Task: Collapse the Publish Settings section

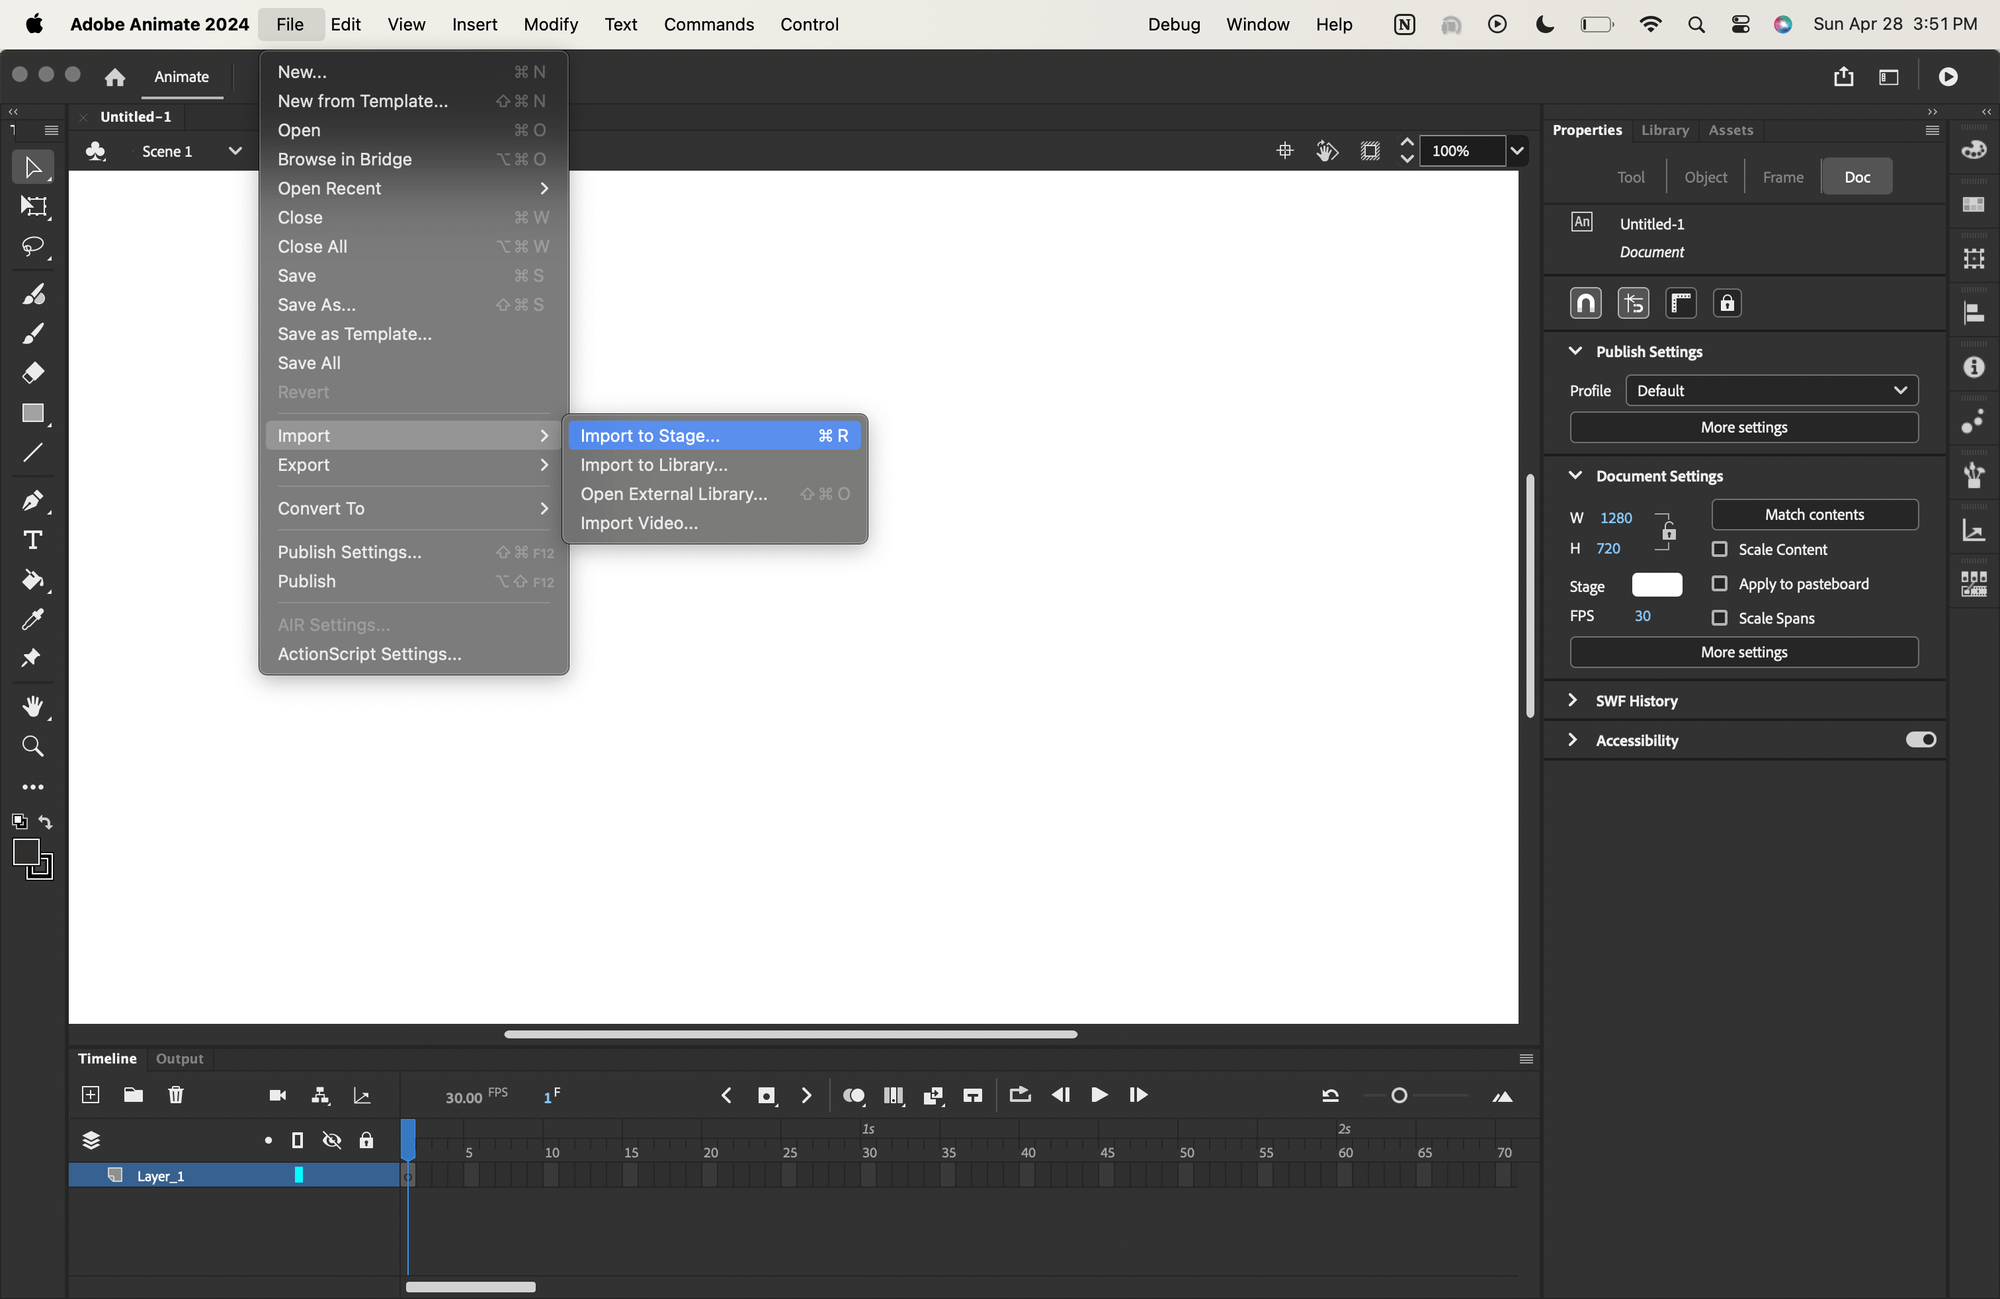Action: coord(1575,351)
